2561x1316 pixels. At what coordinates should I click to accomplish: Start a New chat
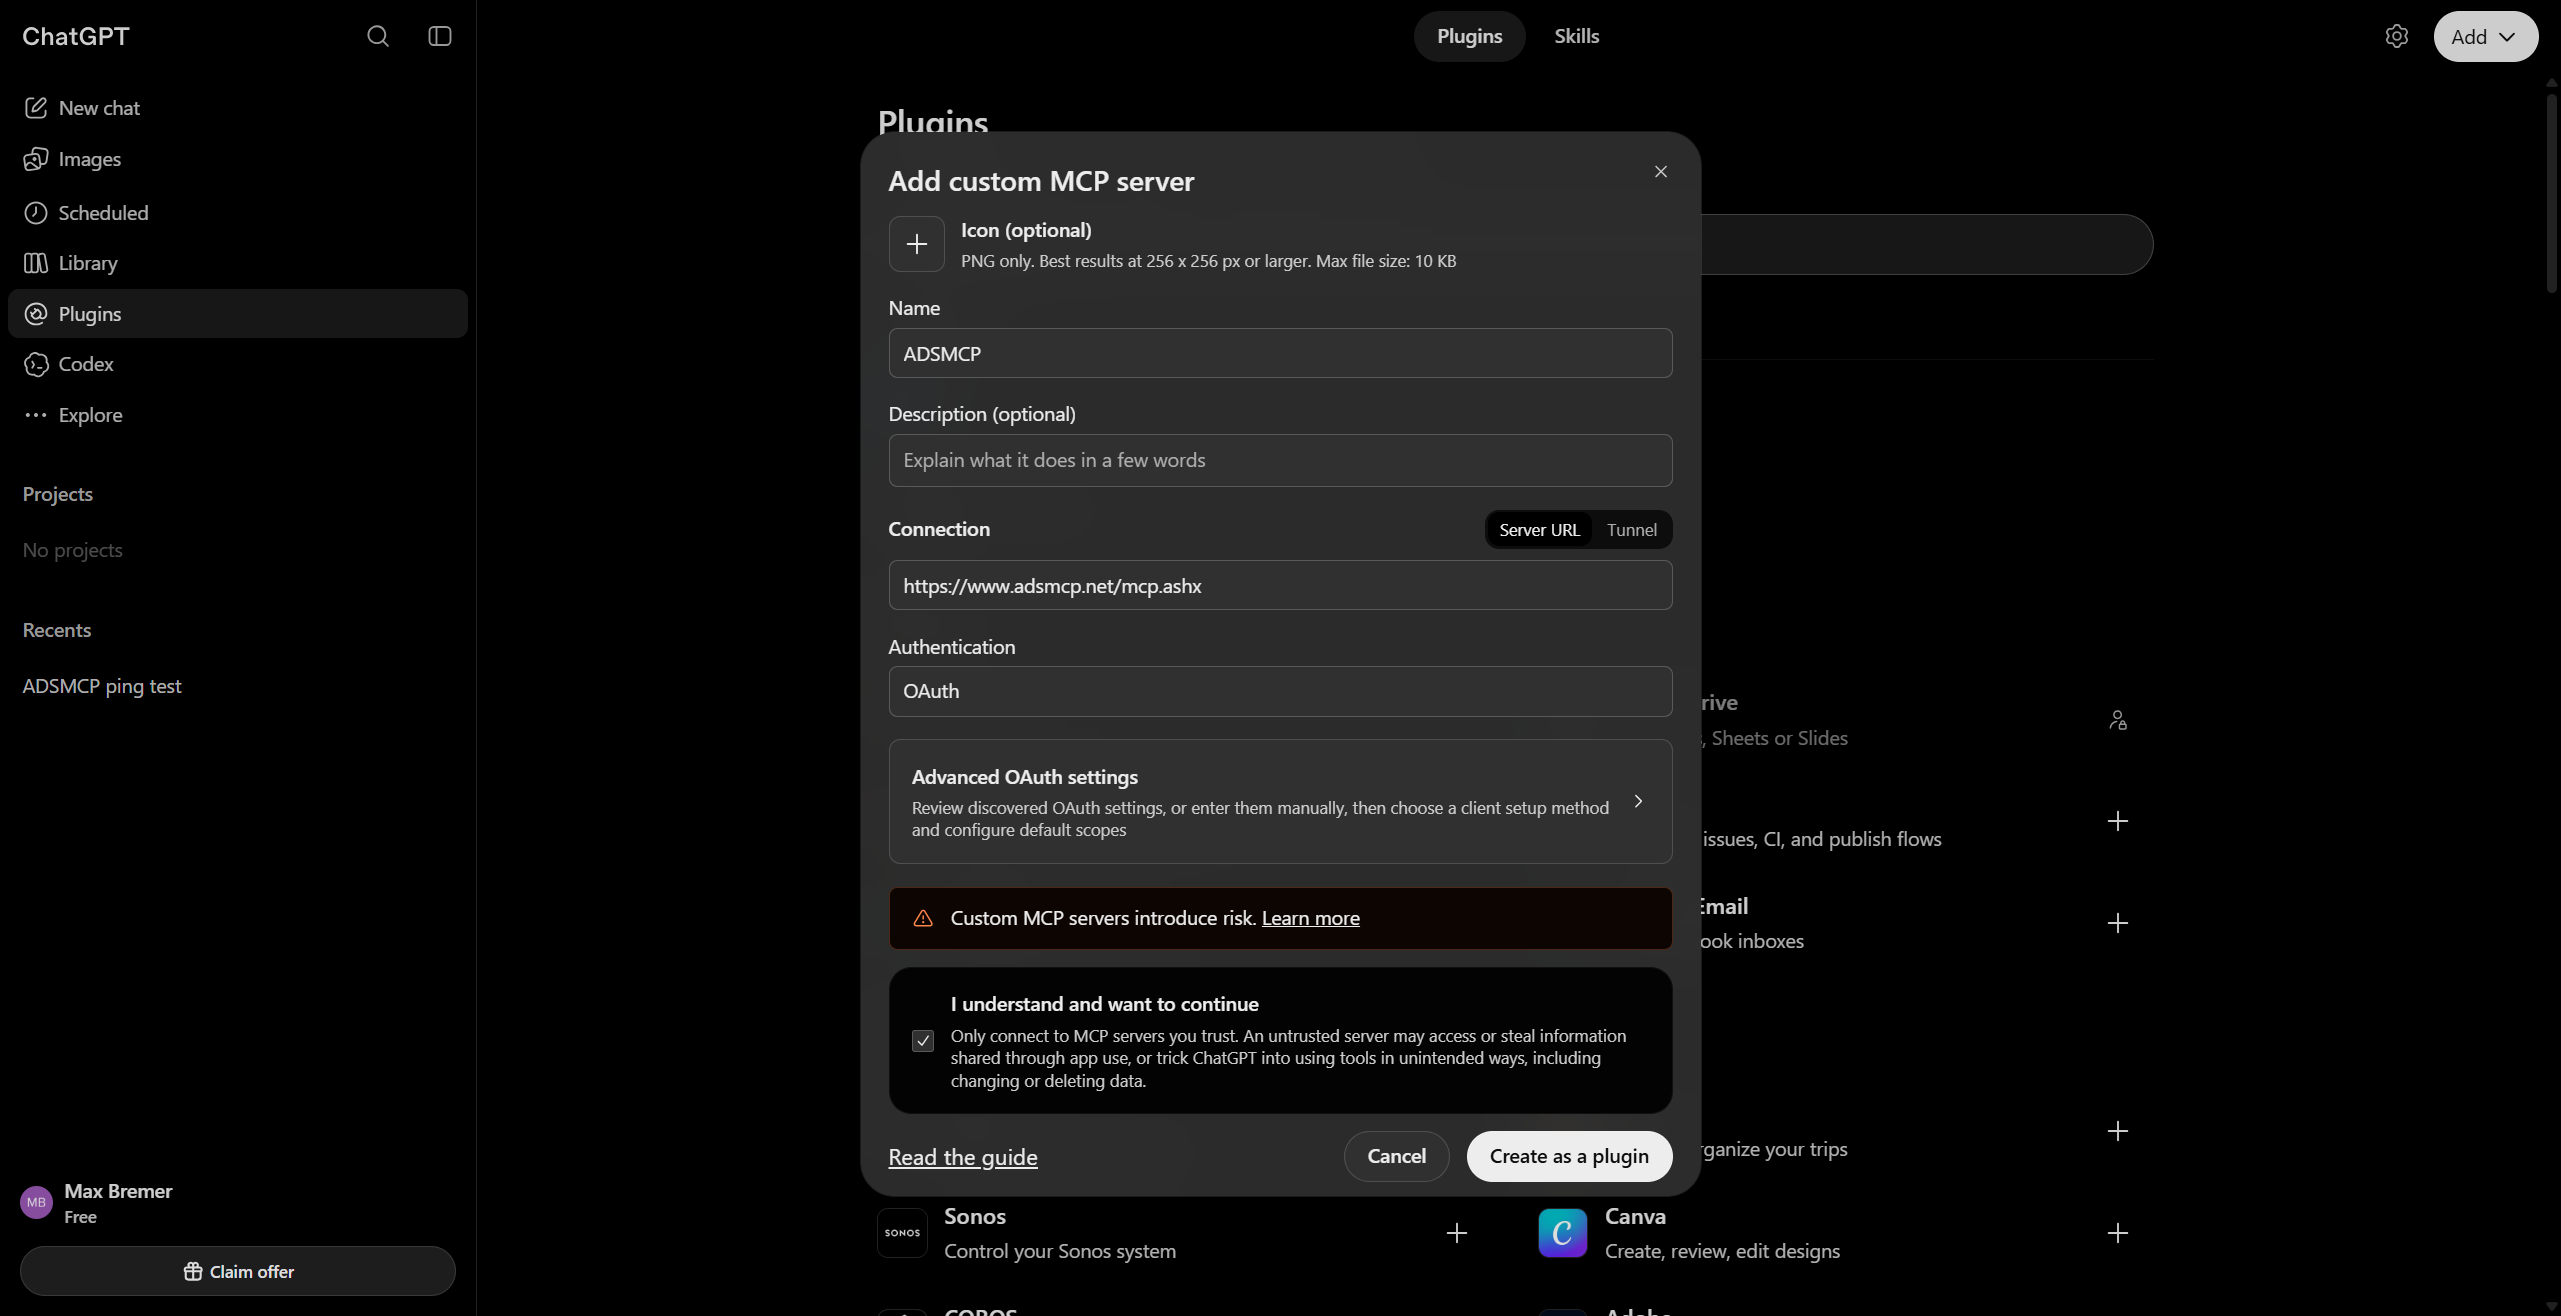(237, 108)
